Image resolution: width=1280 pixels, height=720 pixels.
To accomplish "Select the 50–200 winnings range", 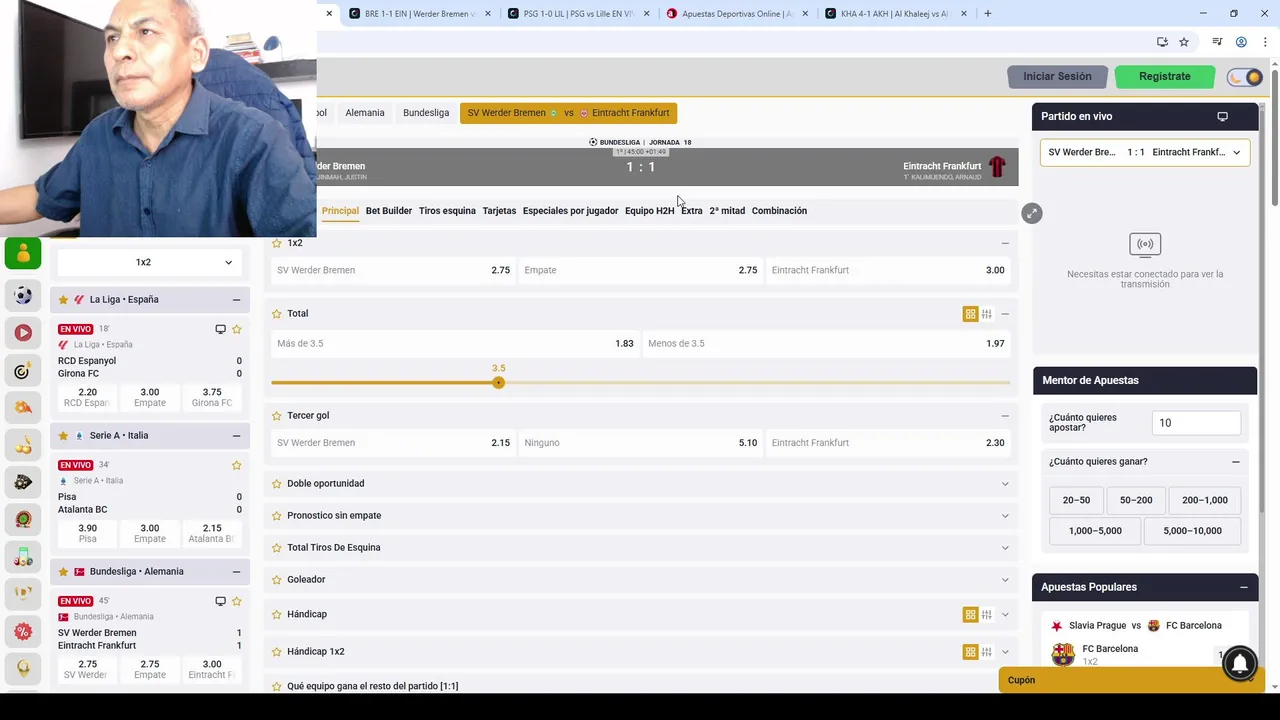I will (1136, 500).
